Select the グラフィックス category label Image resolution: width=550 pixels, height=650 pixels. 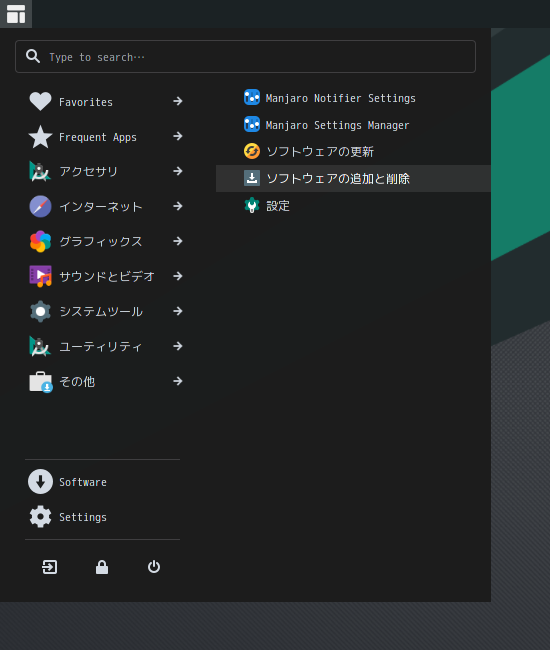[101, 241]
